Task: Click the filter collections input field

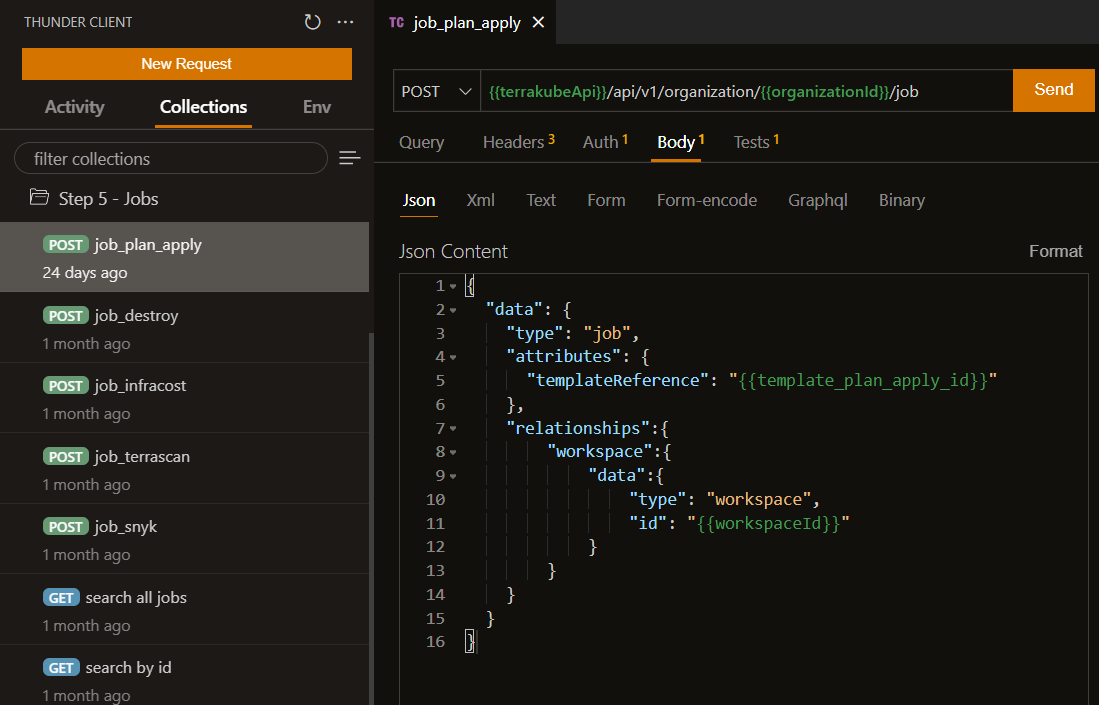Action: tap(170, 158)
